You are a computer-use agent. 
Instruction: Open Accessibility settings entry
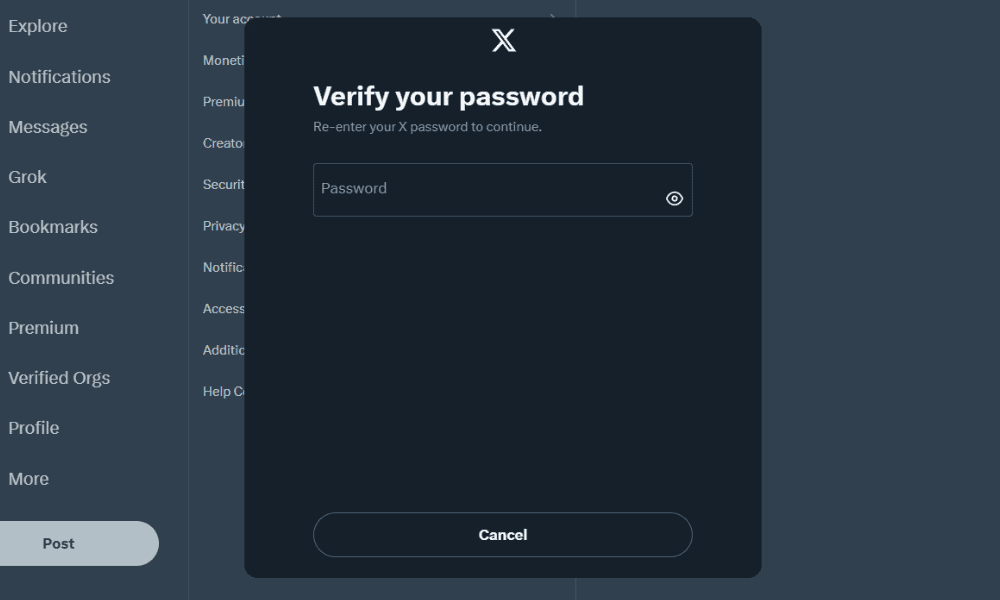tap(224, 309)
